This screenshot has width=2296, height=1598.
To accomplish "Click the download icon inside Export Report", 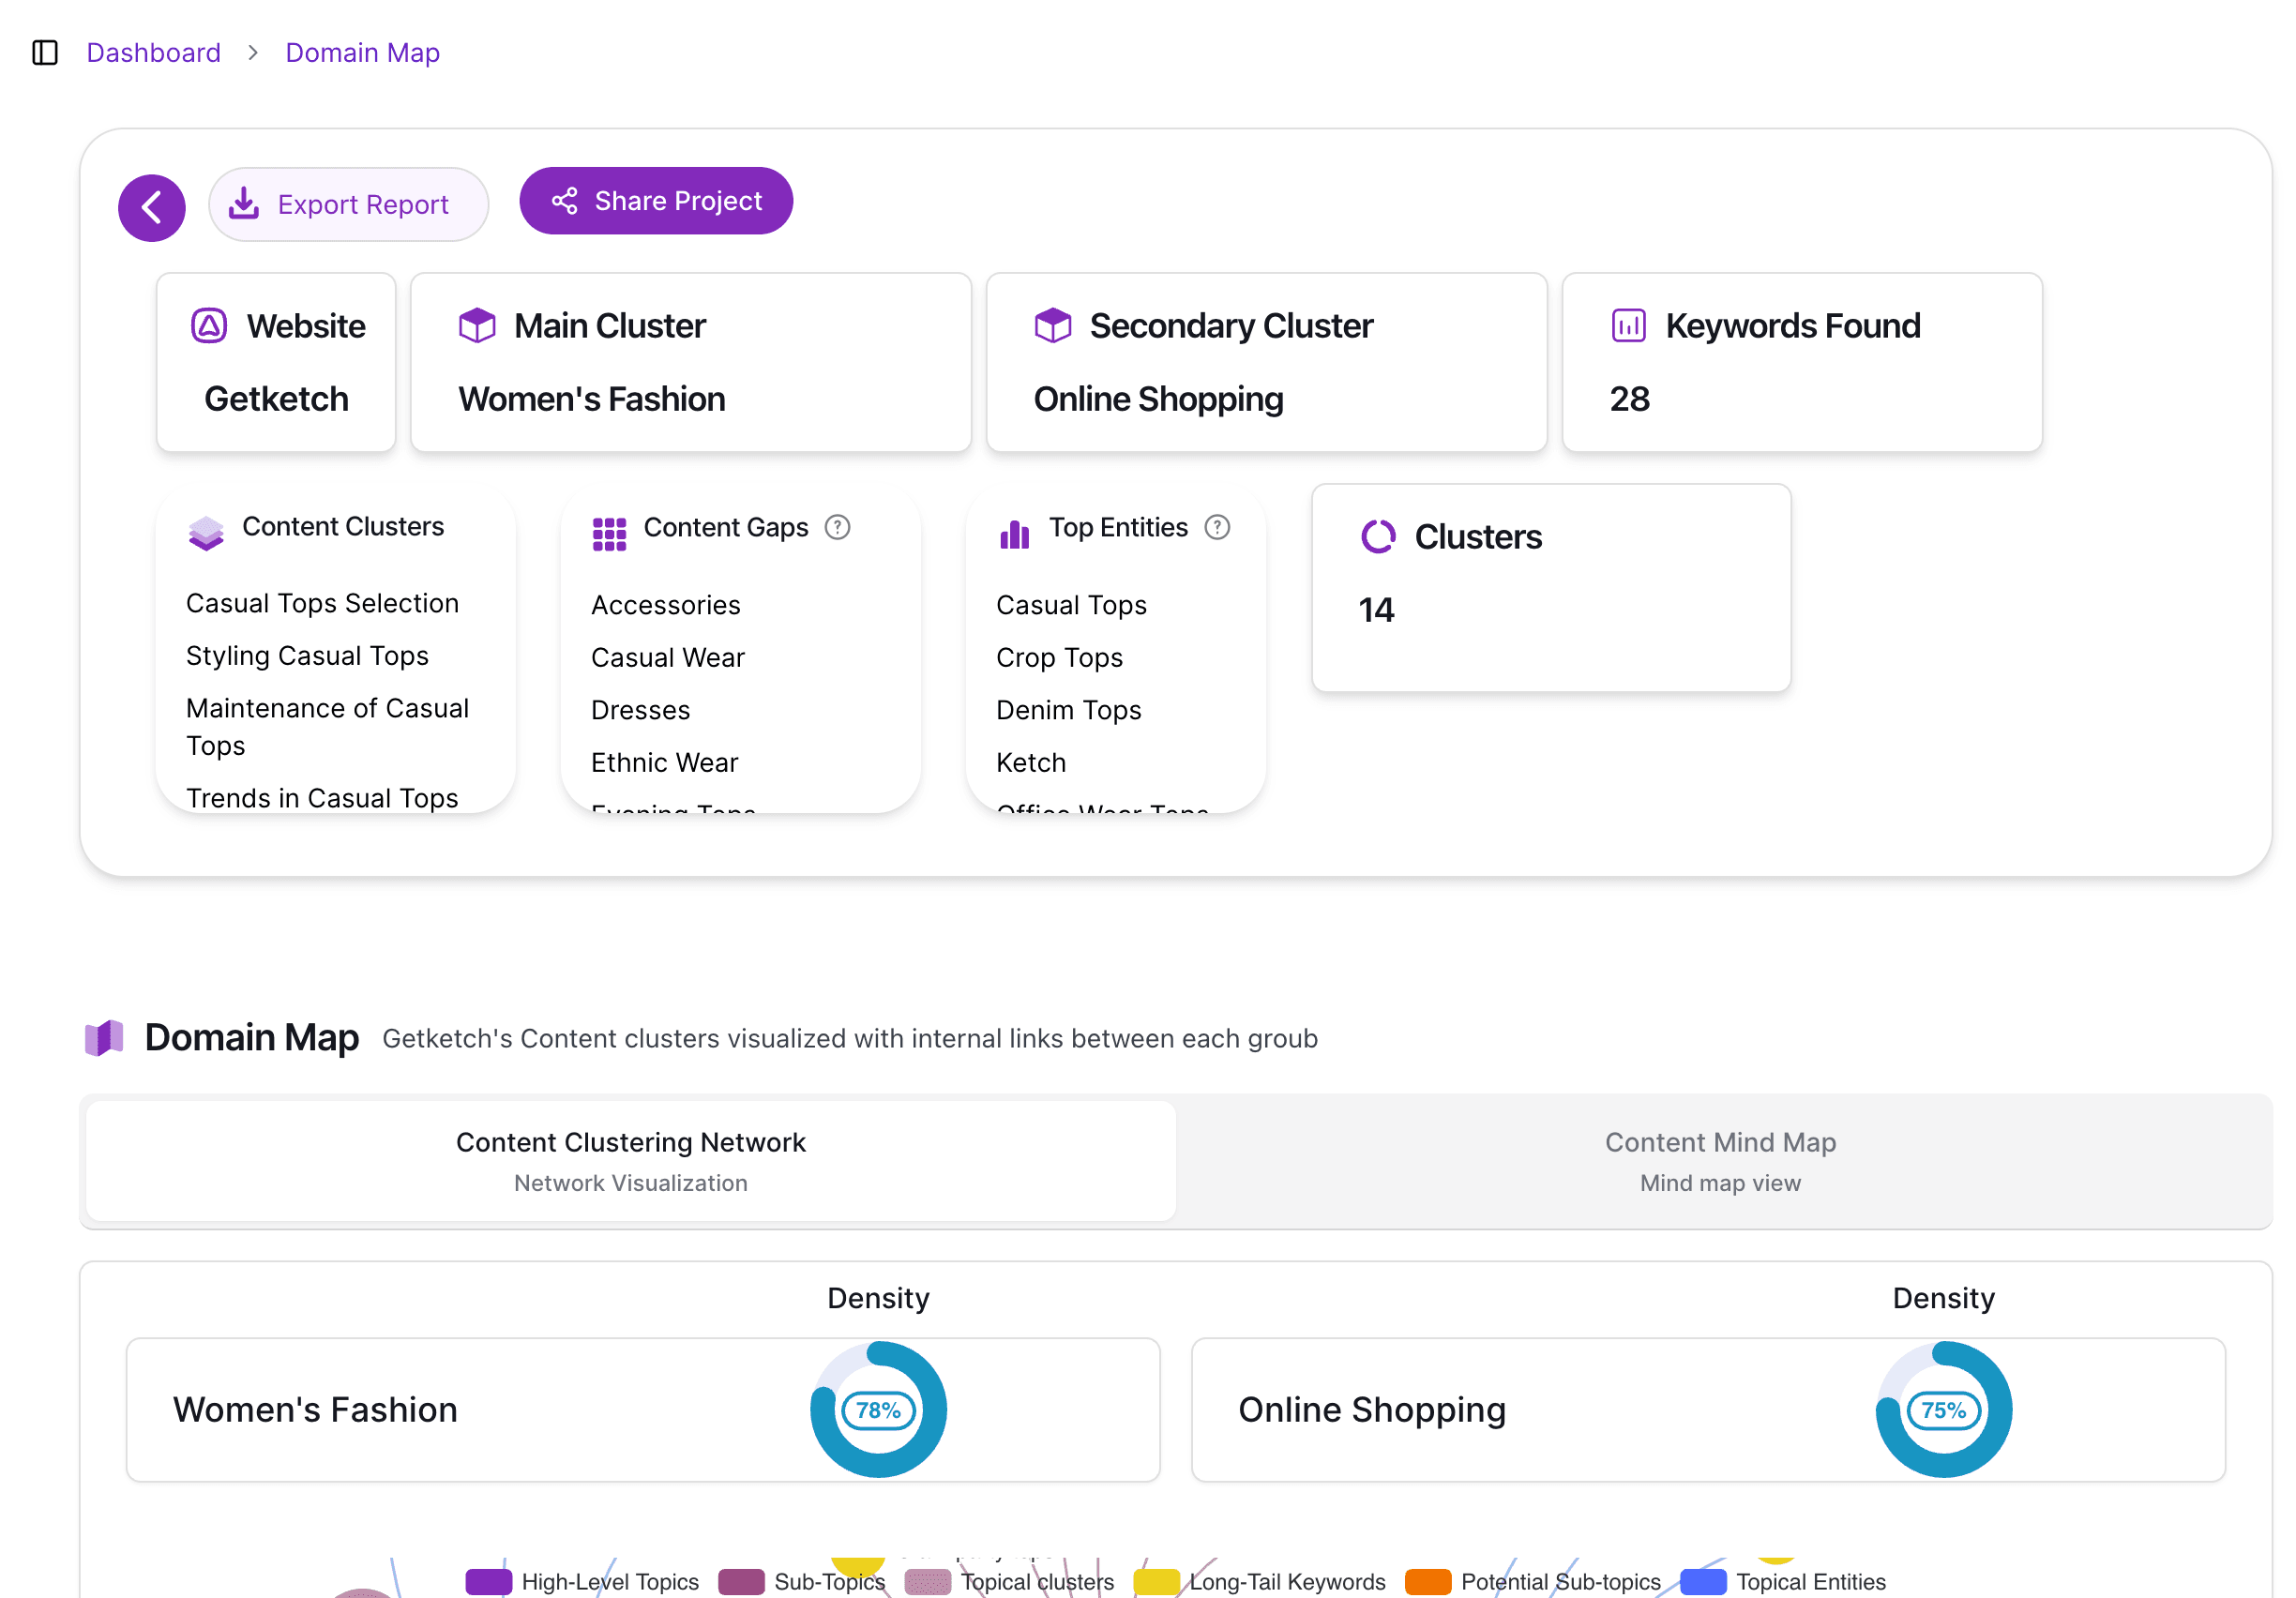I will tap(243, 203).
